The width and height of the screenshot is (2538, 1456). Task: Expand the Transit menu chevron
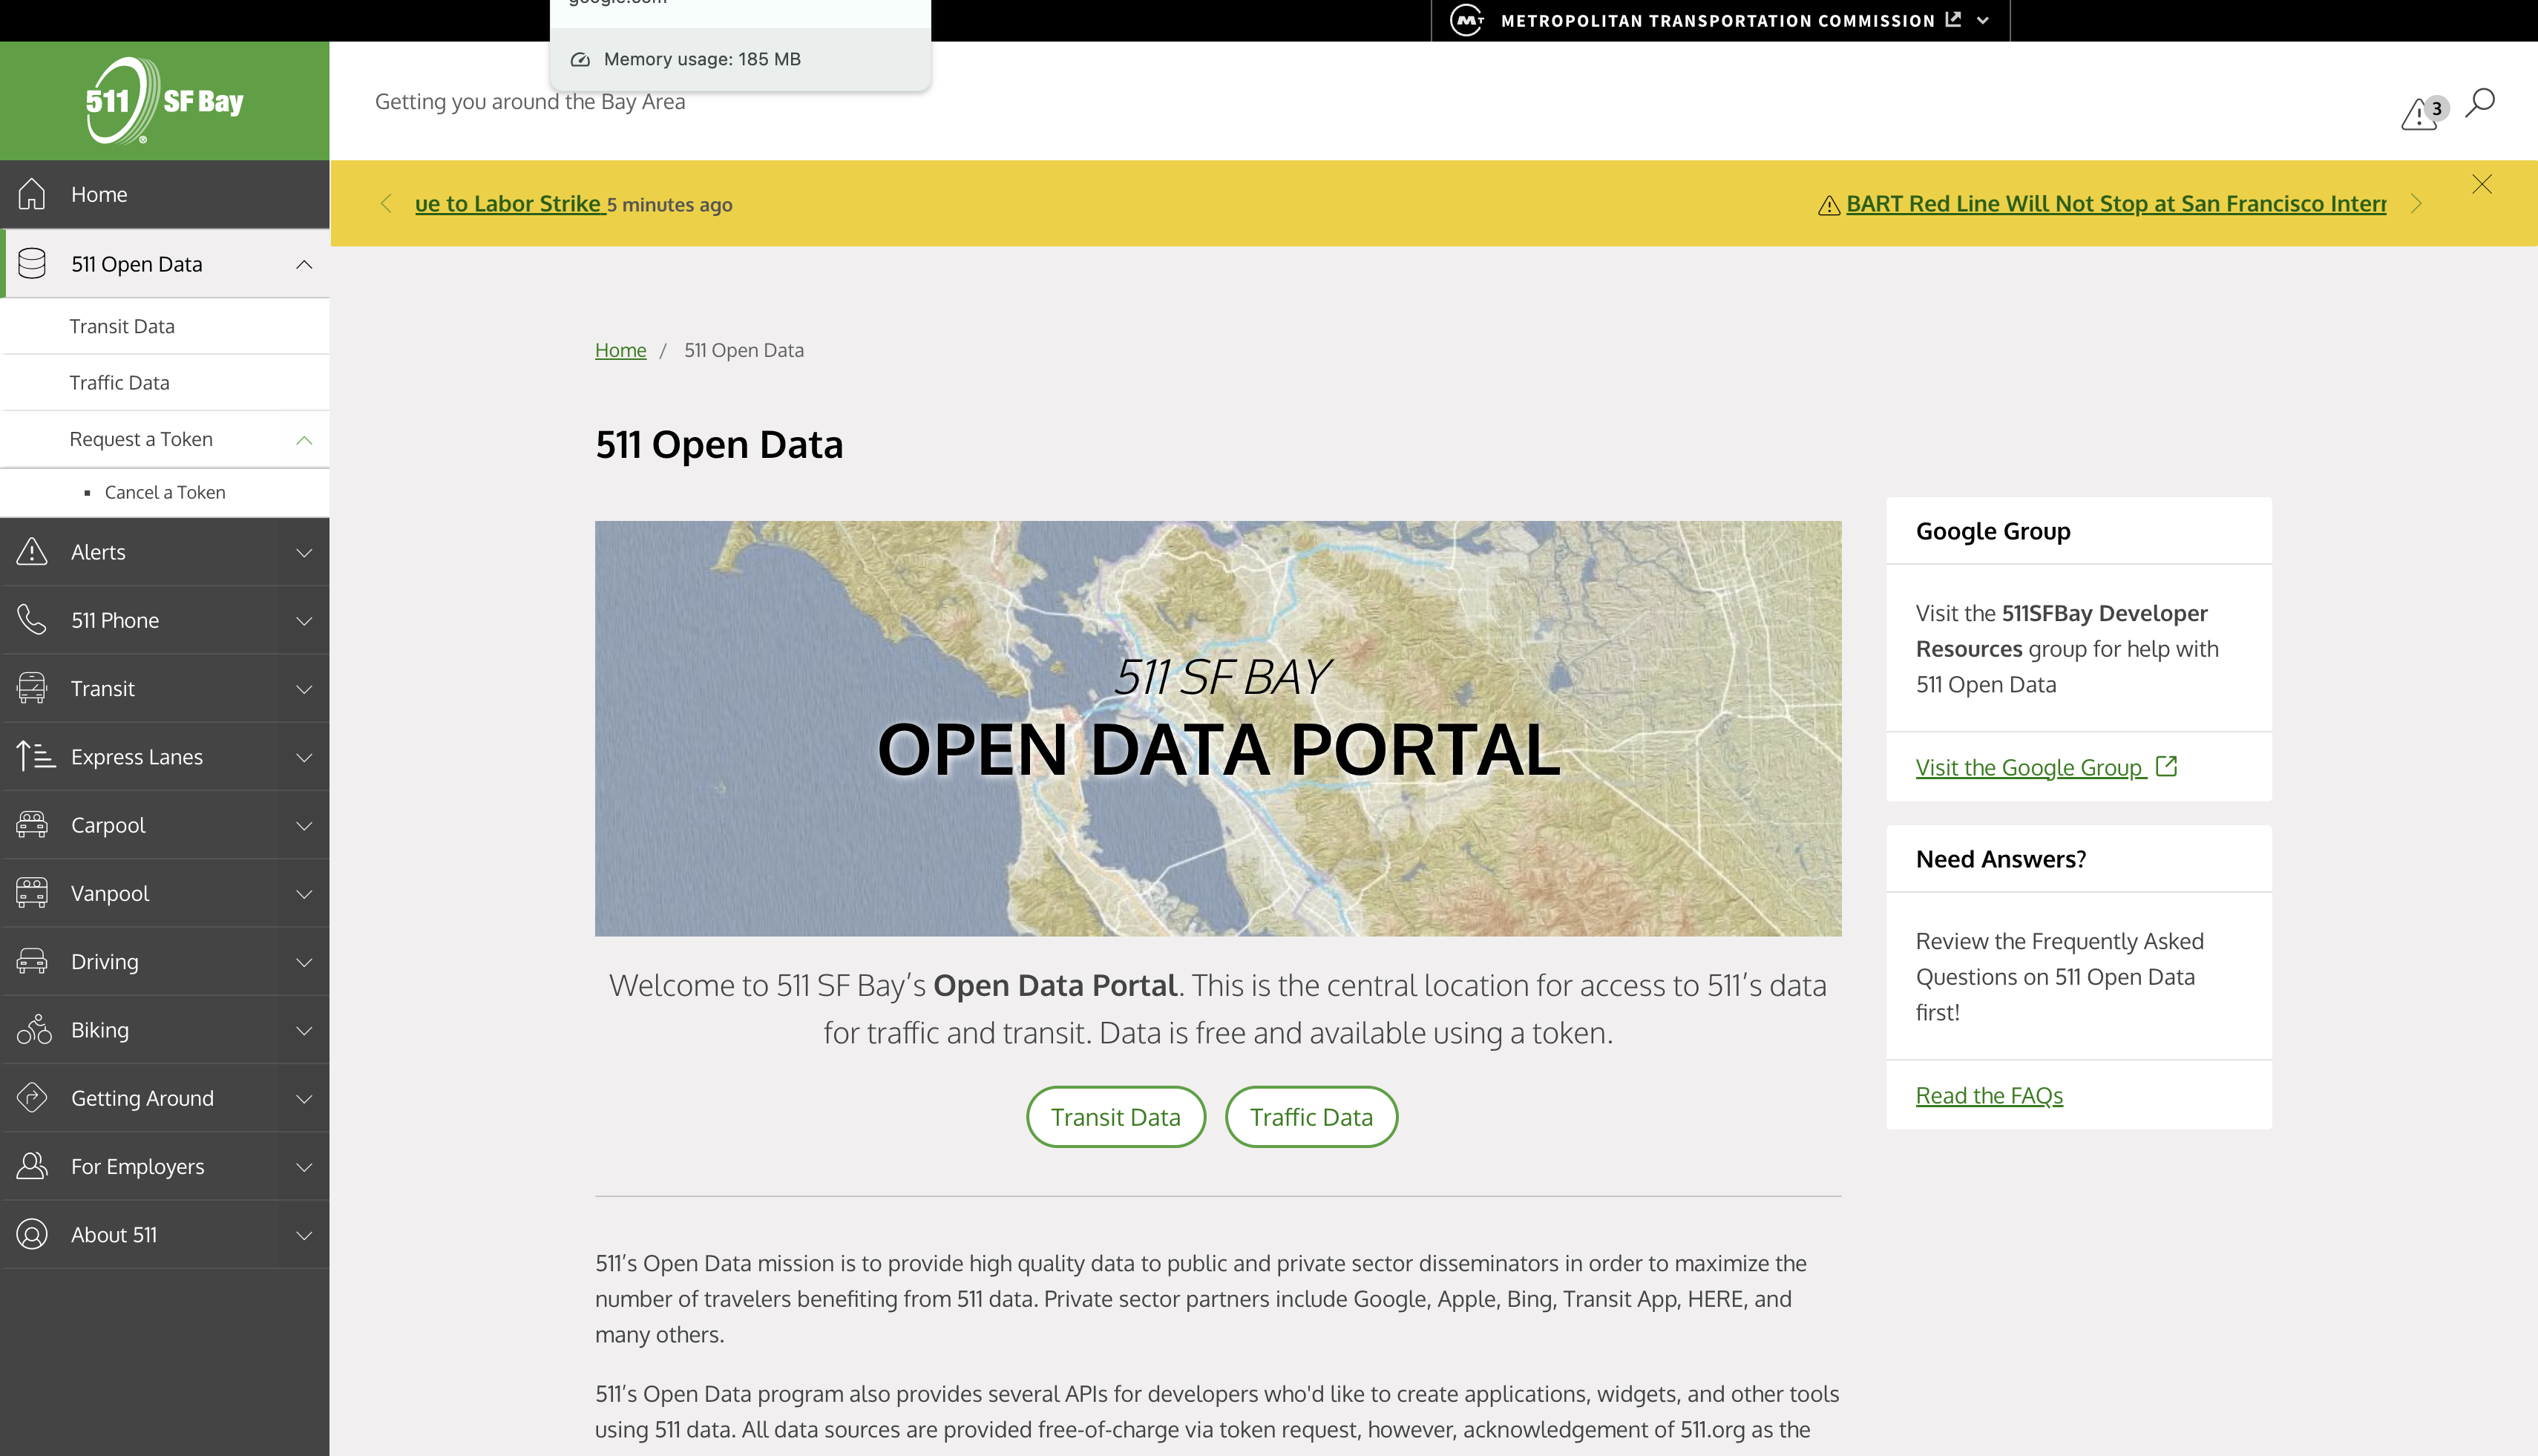point(304,689)
